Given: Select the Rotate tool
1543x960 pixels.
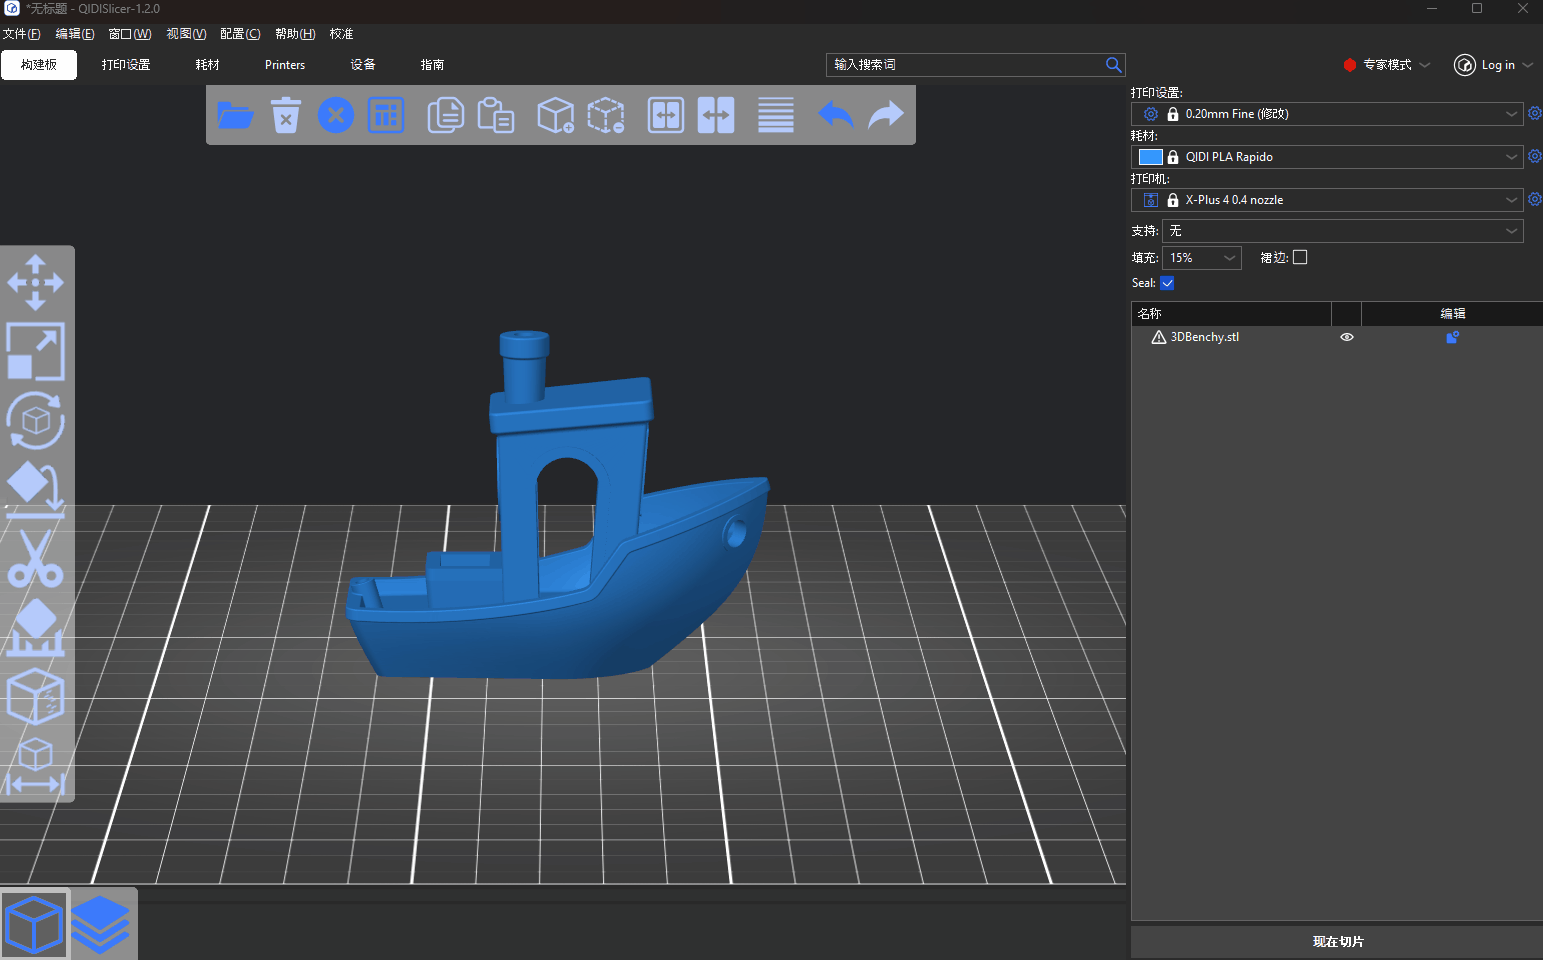Looking at the screenshot, I should (x=36, y=420).
